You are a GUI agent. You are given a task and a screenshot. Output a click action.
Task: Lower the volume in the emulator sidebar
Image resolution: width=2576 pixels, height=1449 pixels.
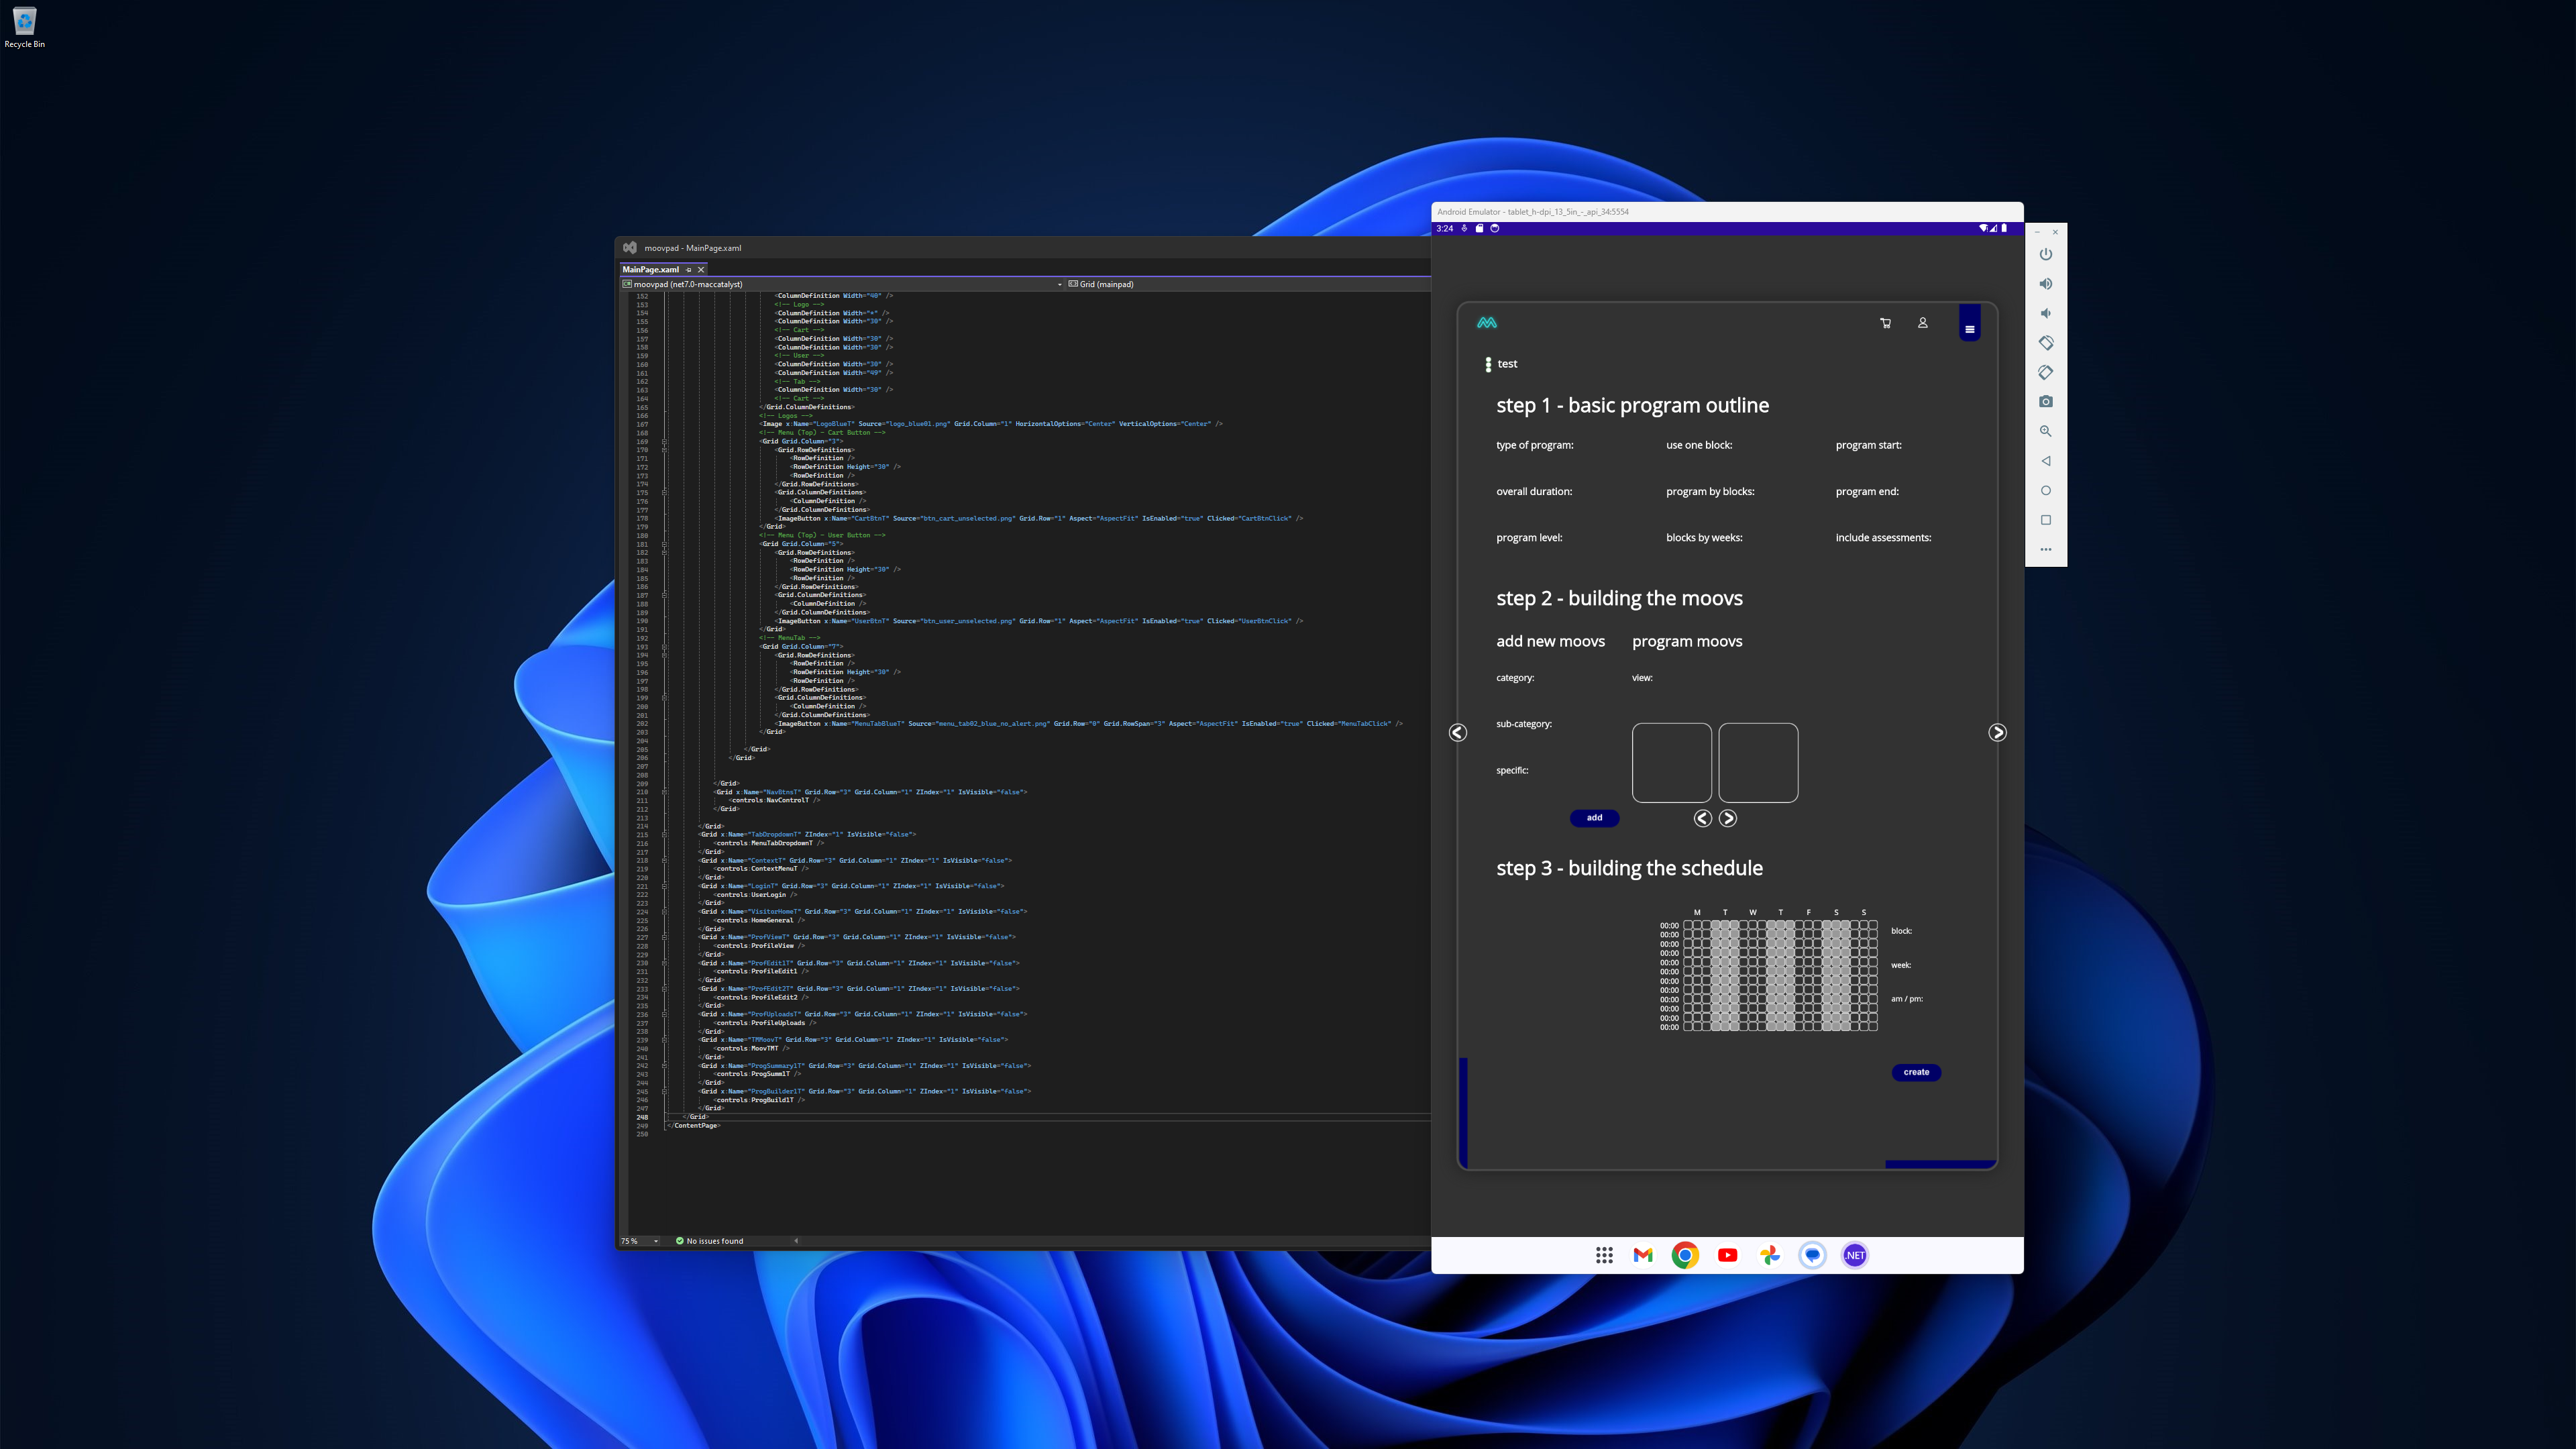tap(2046, 313)
